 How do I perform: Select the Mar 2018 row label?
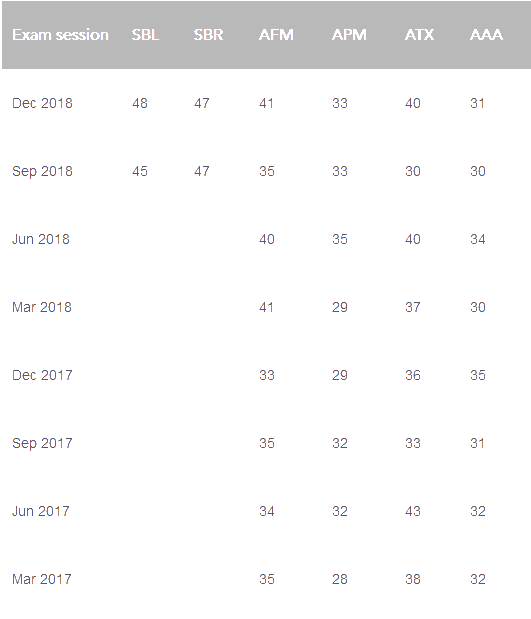coord(42,307)
